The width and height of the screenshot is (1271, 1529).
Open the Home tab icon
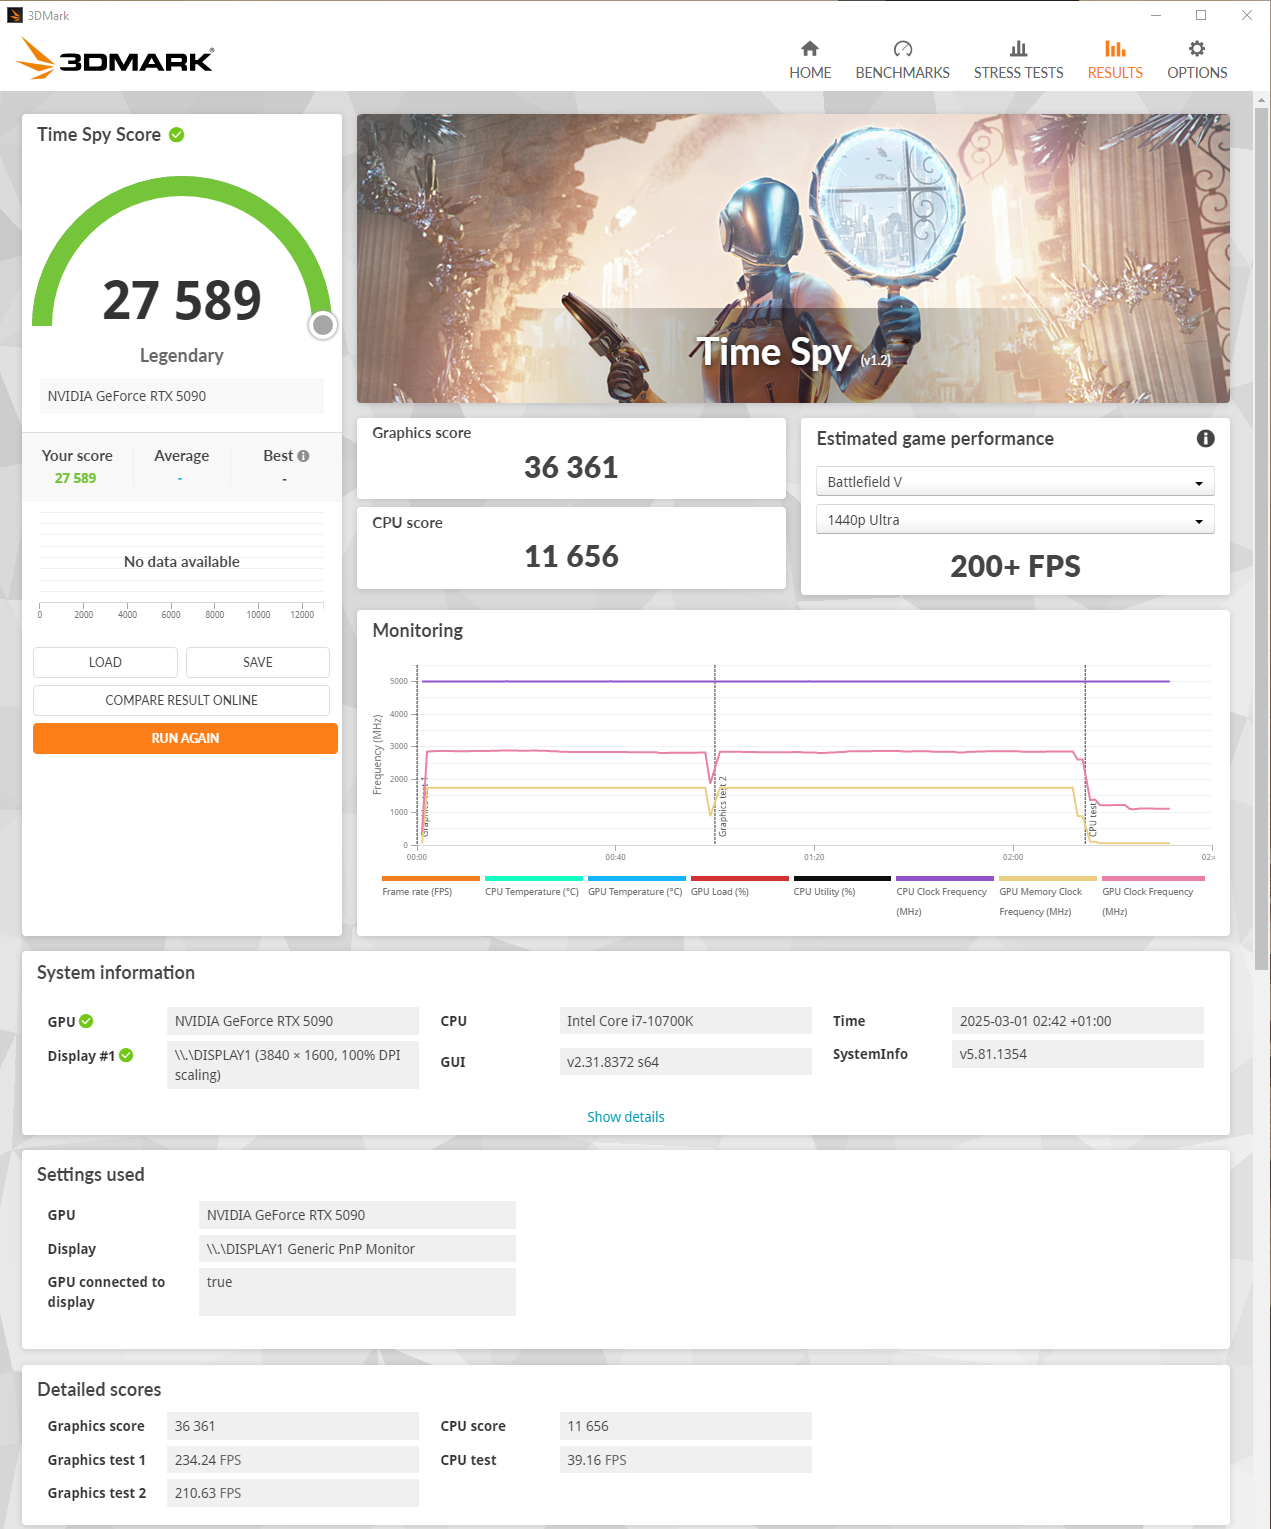pos(809,49)
